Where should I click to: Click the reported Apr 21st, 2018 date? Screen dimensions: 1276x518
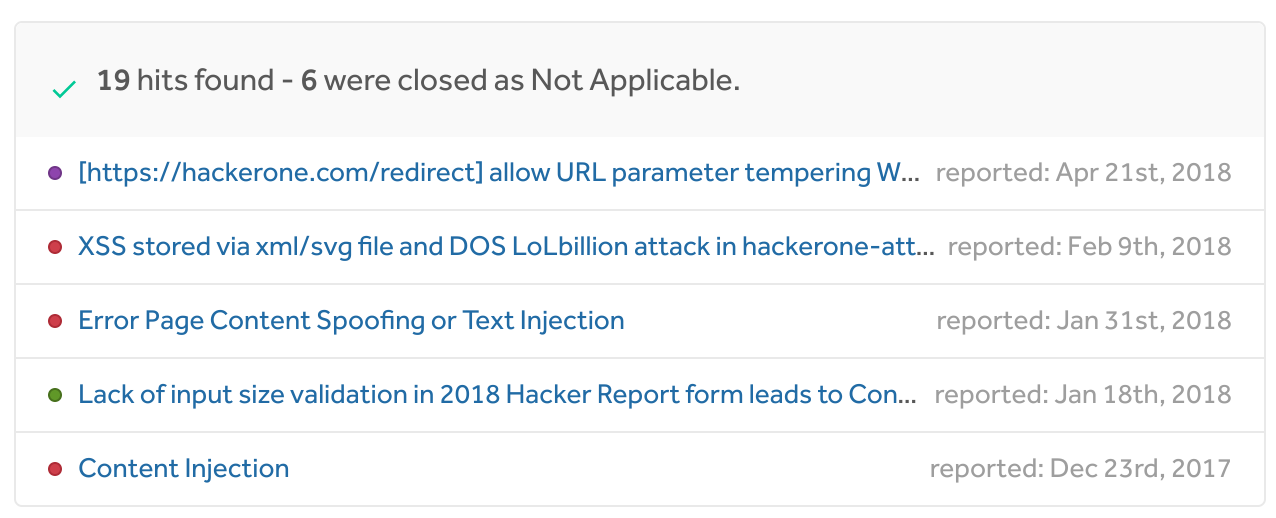(1083, 173)
